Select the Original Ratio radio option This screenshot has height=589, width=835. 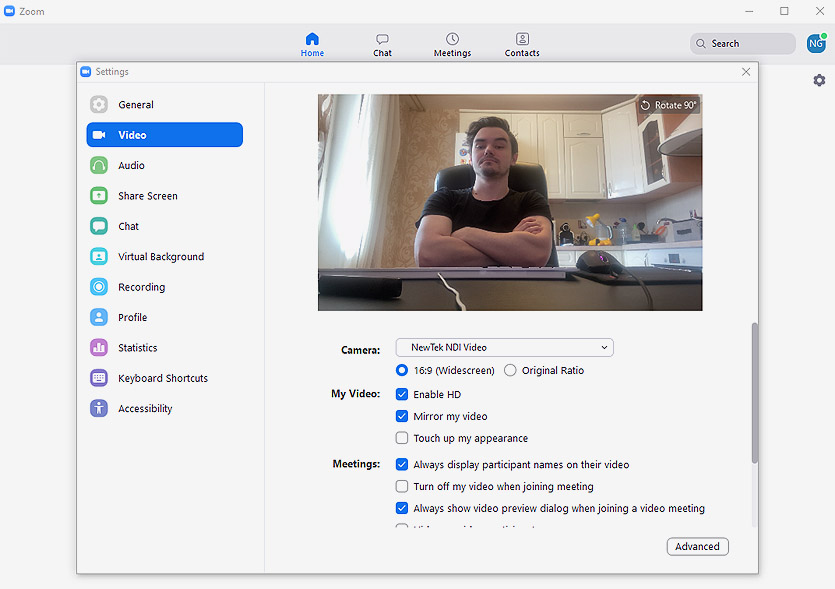coord(511,370)
